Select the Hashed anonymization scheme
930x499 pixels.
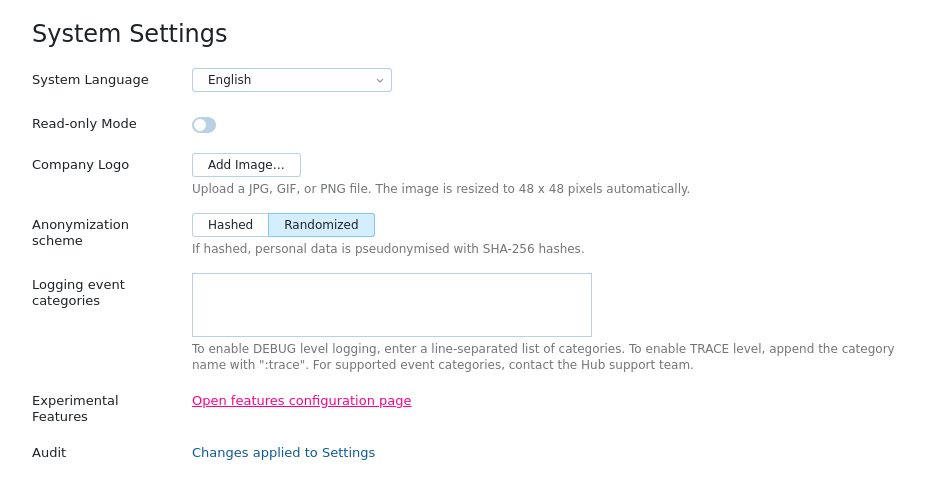(230, 225)
